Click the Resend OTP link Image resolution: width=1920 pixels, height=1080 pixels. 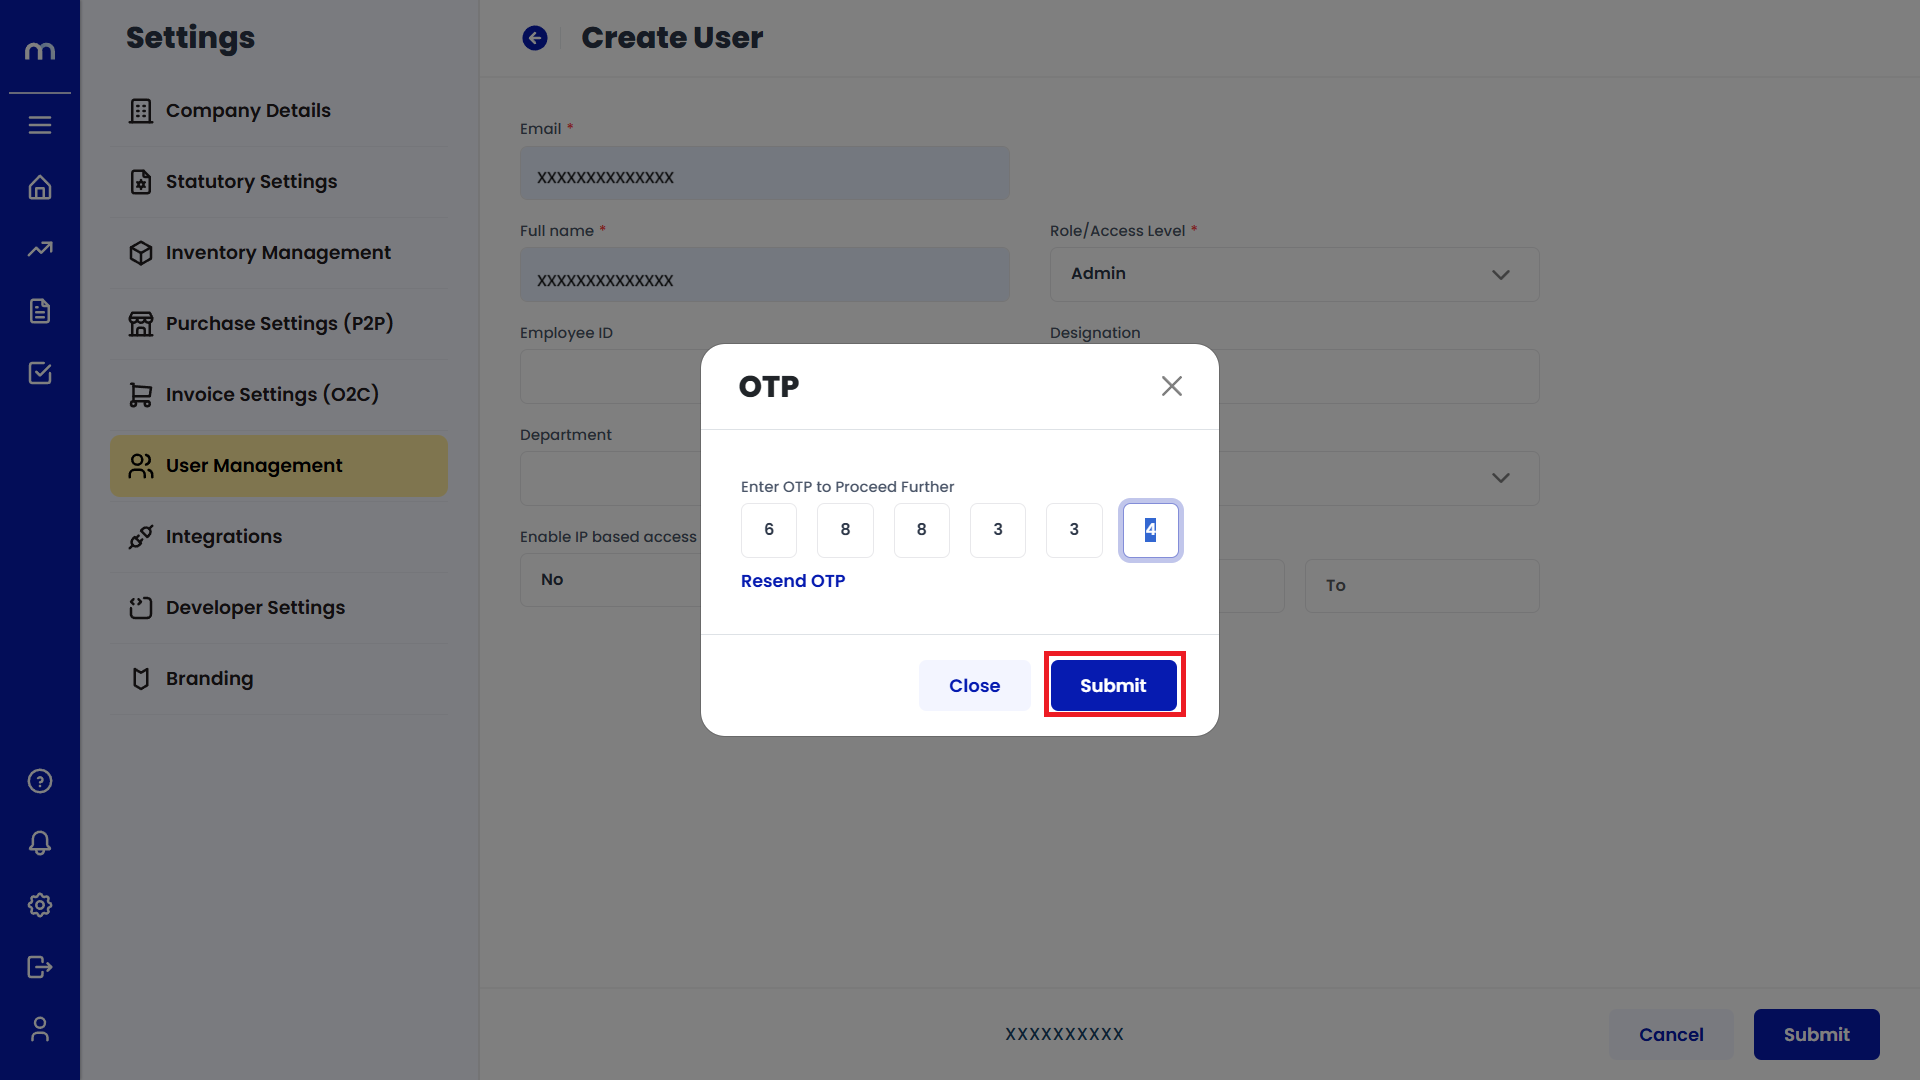point(793,581)
